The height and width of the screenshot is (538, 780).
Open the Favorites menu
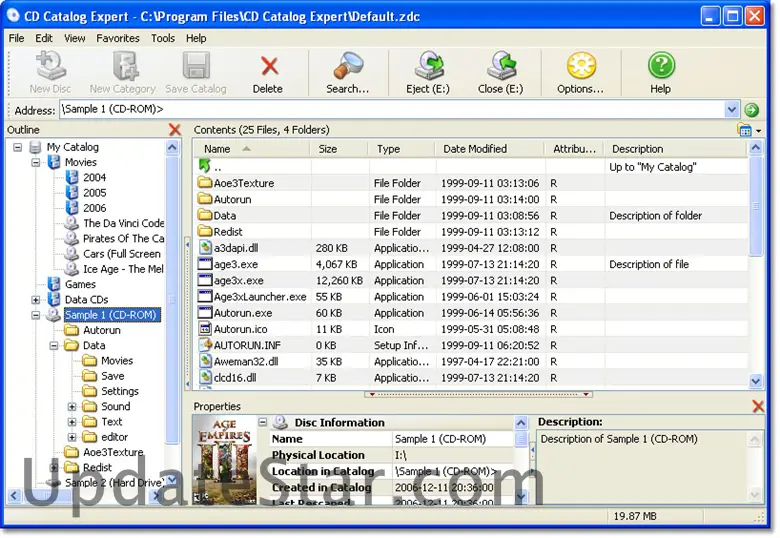(118, 38)
